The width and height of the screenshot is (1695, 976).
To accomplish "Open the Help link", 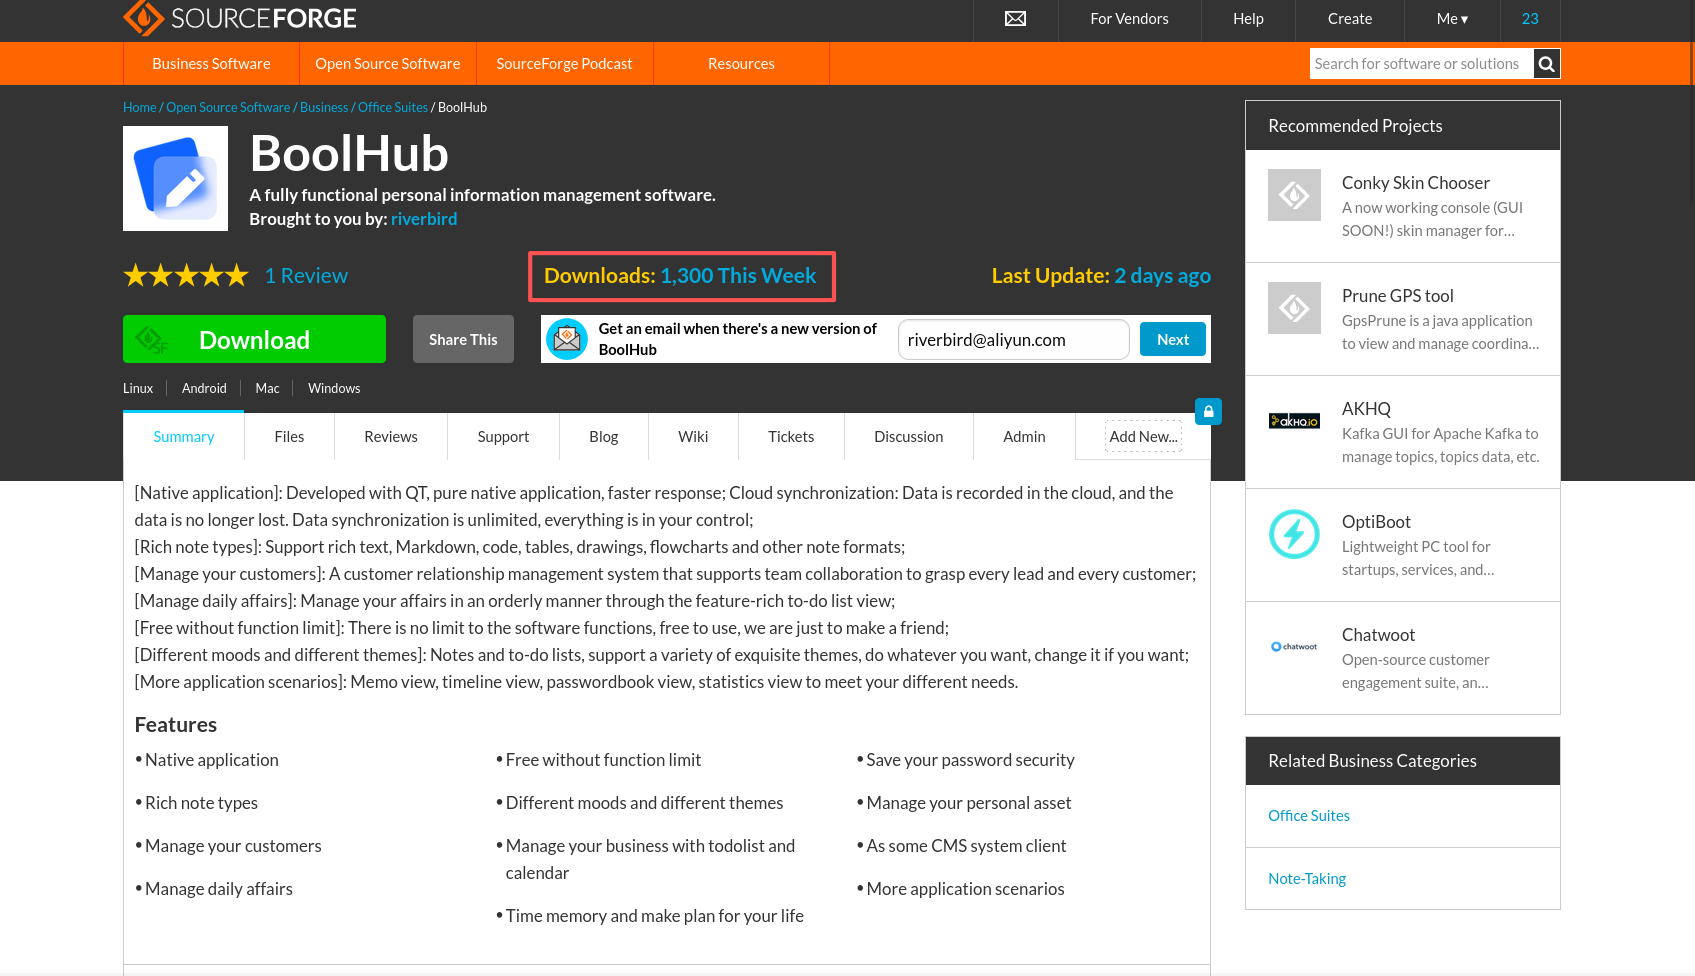I will click(x=1248, y=19).
